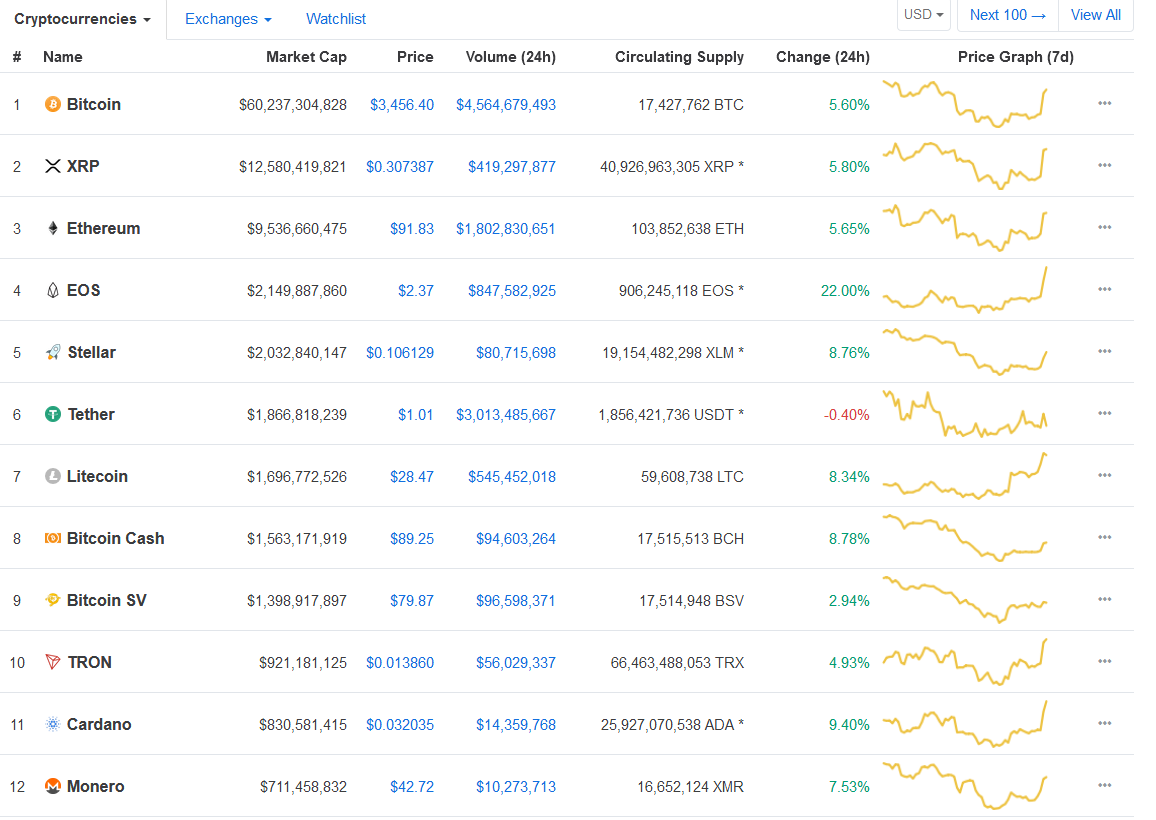This screenshot has width=1156, height=820.
Task: Open the USD currency selector
Action: [923, 15]
